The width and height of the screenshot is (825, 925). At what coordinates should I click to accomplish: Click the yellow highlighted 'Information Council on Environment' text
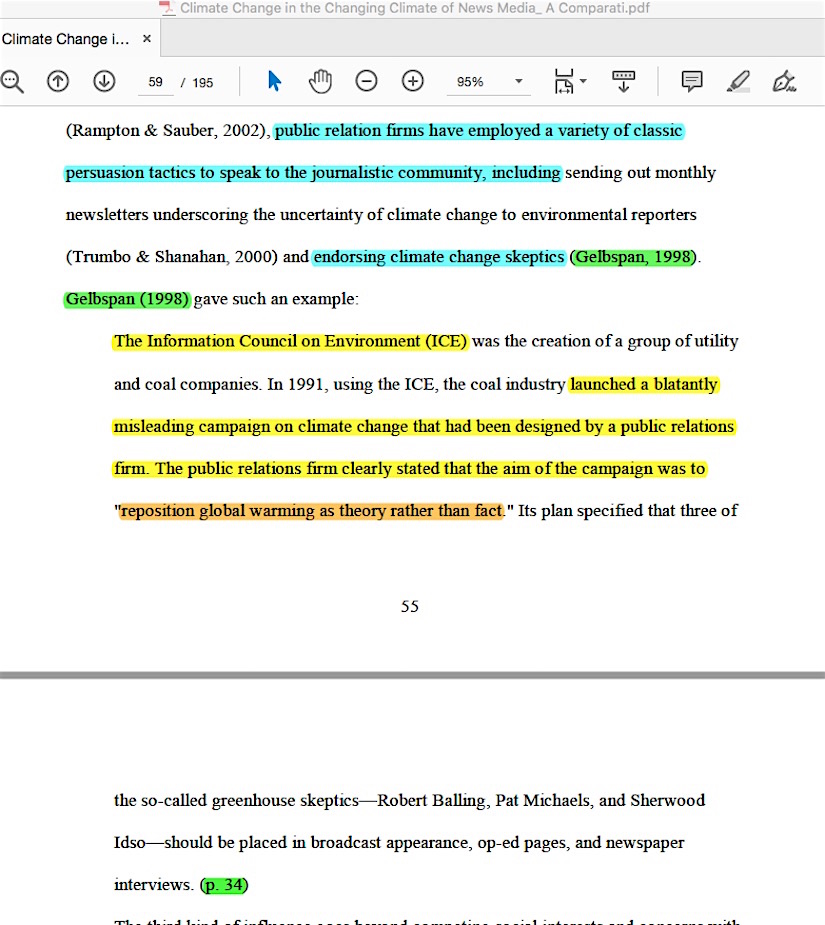point(290,341)
